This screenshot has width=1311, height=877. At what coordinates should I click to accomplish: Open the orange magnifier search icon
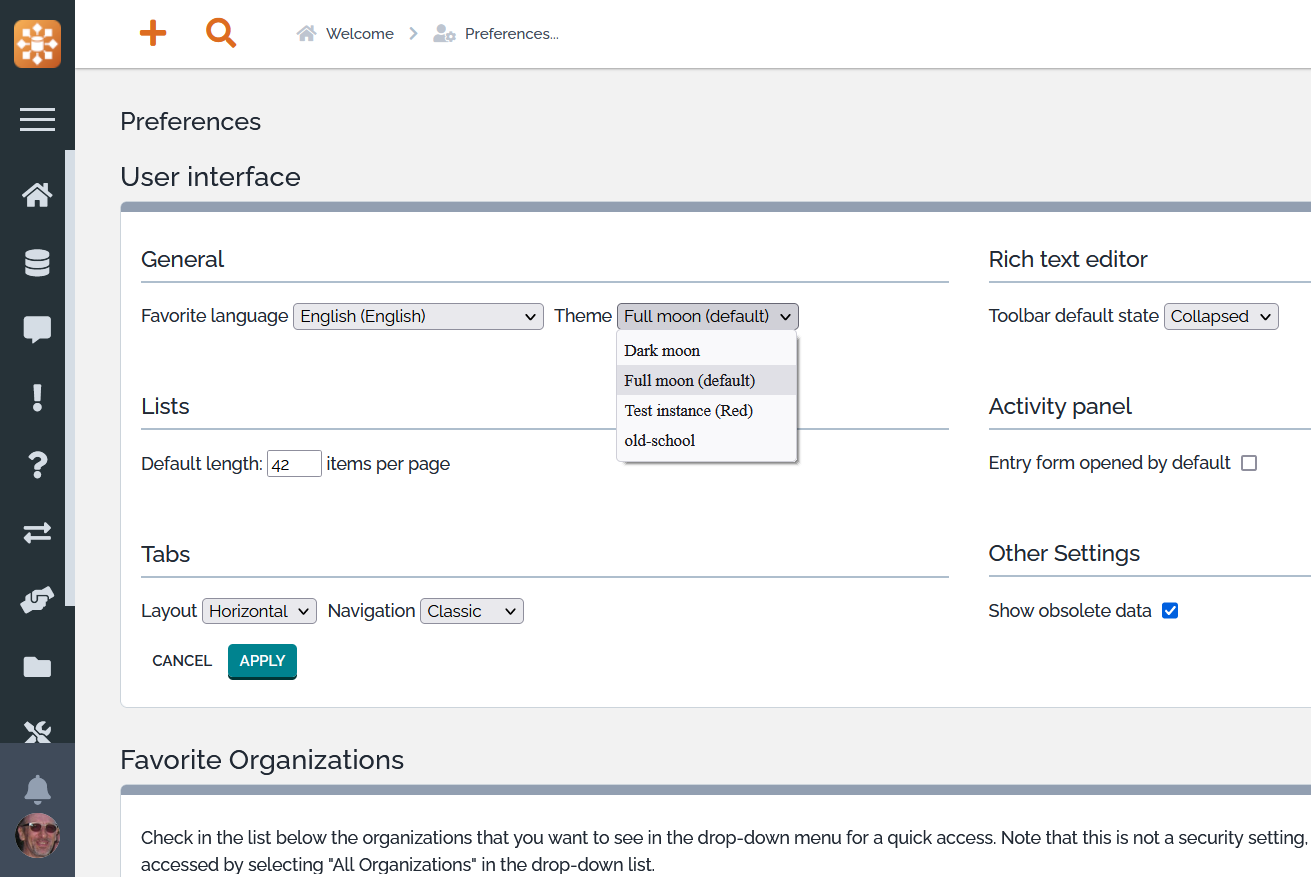pyautogui.click(x=221, y=34)
